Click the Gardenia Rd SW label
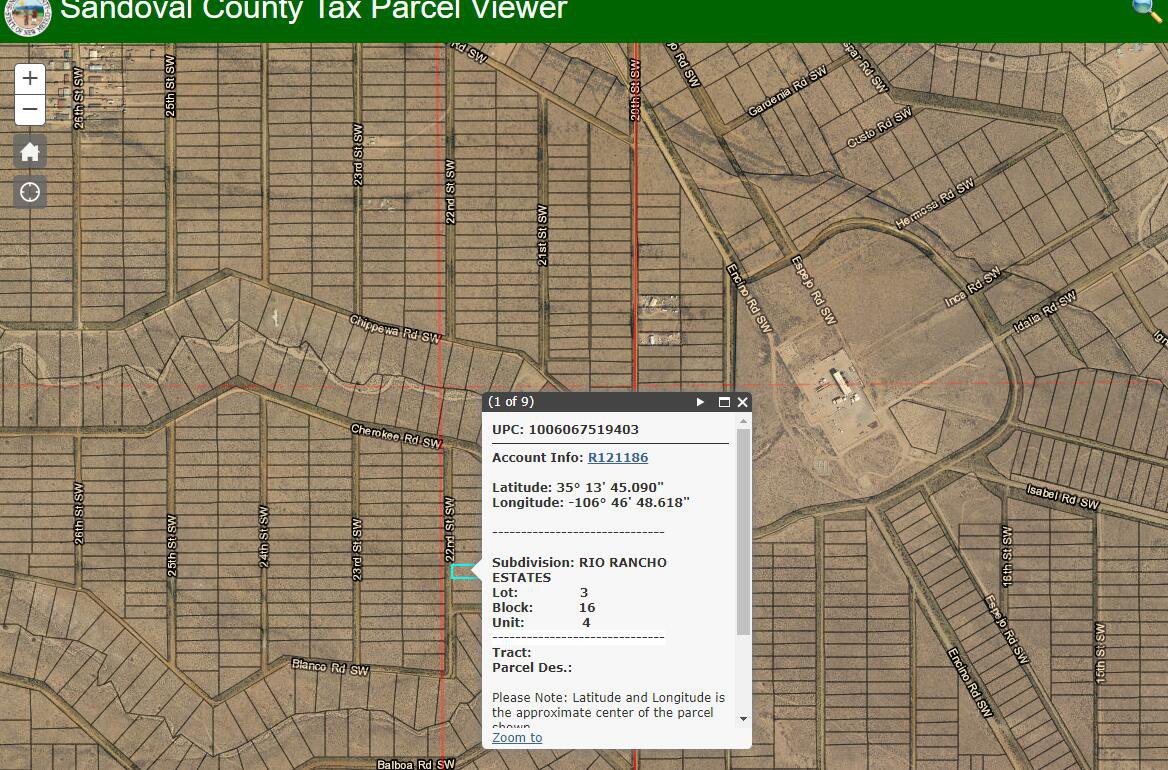Screen dimensions: 1168x770 tap(787, 92)
